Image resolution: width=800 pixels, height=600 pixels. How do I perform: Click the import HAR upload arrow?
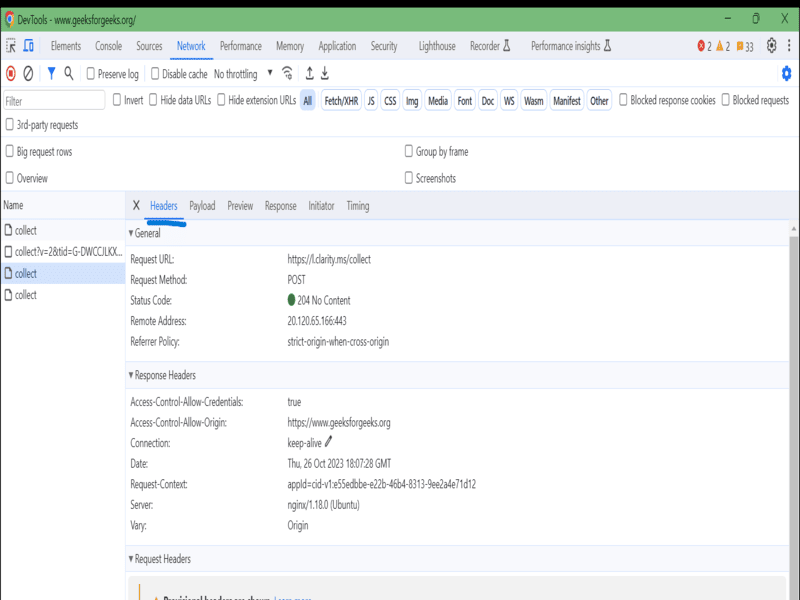[x=309, y=73]
